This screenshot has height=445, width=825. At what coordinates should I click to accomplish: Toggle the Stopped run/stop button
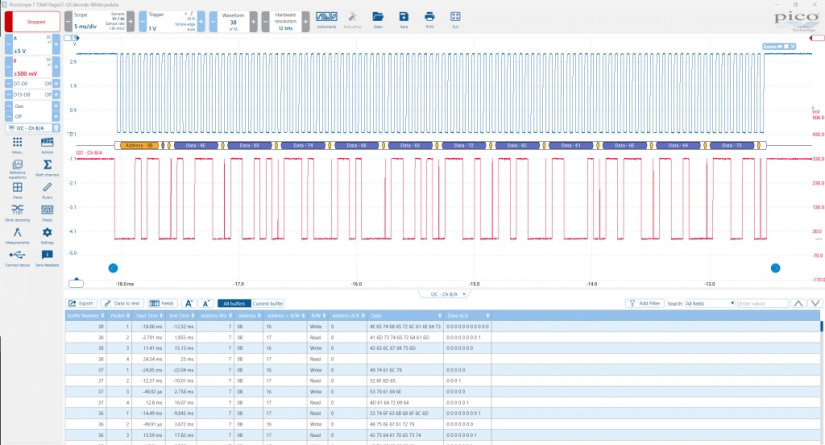[33, 22]
